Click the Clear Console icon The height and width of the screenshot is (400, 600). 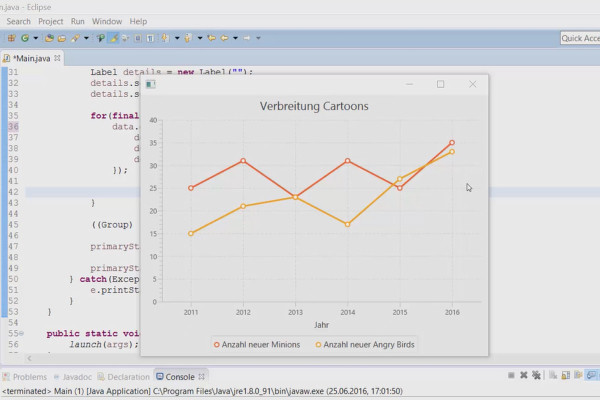coord(553,375)
